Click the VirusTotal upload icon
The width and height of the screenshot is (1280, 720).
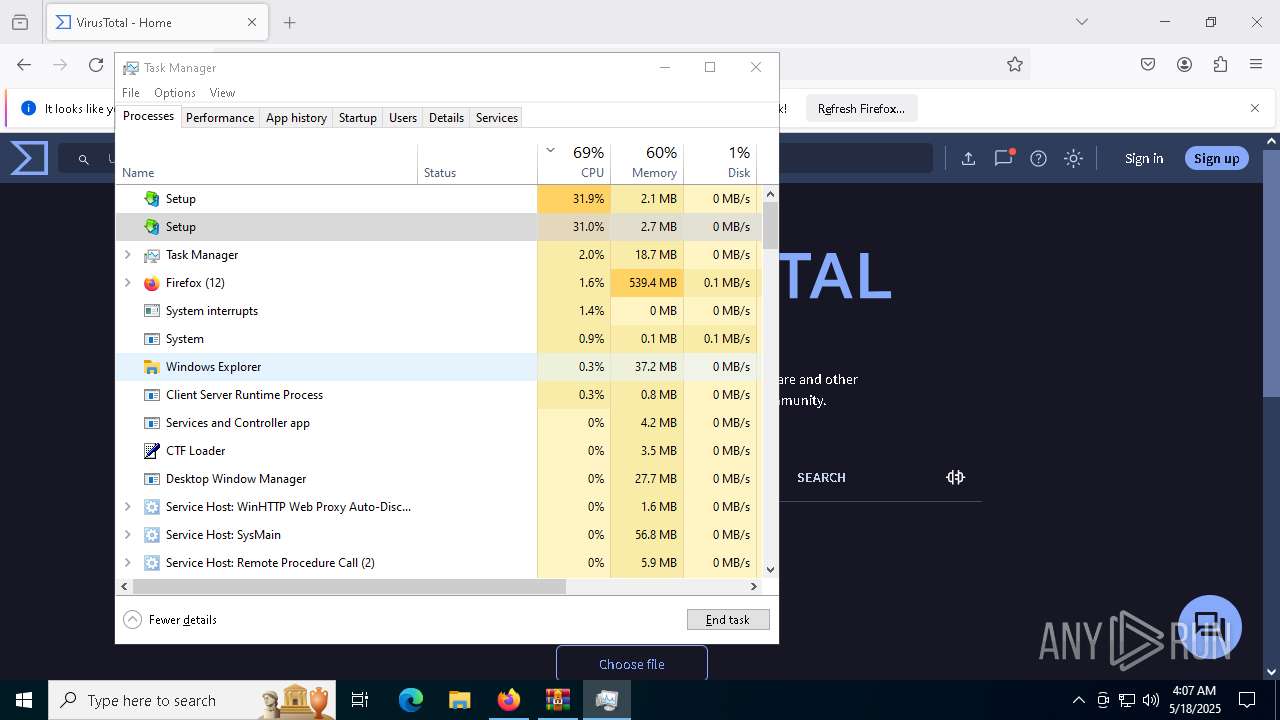(968, 158)
